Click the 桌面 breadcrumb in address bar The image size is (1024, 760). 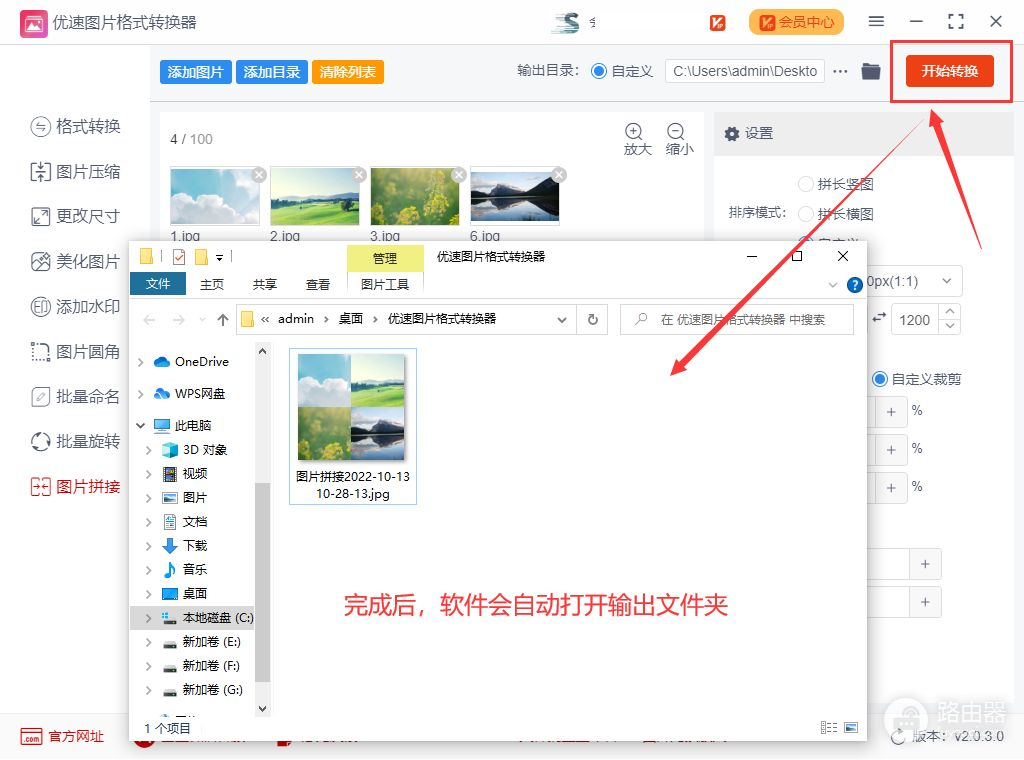point(351,319)
